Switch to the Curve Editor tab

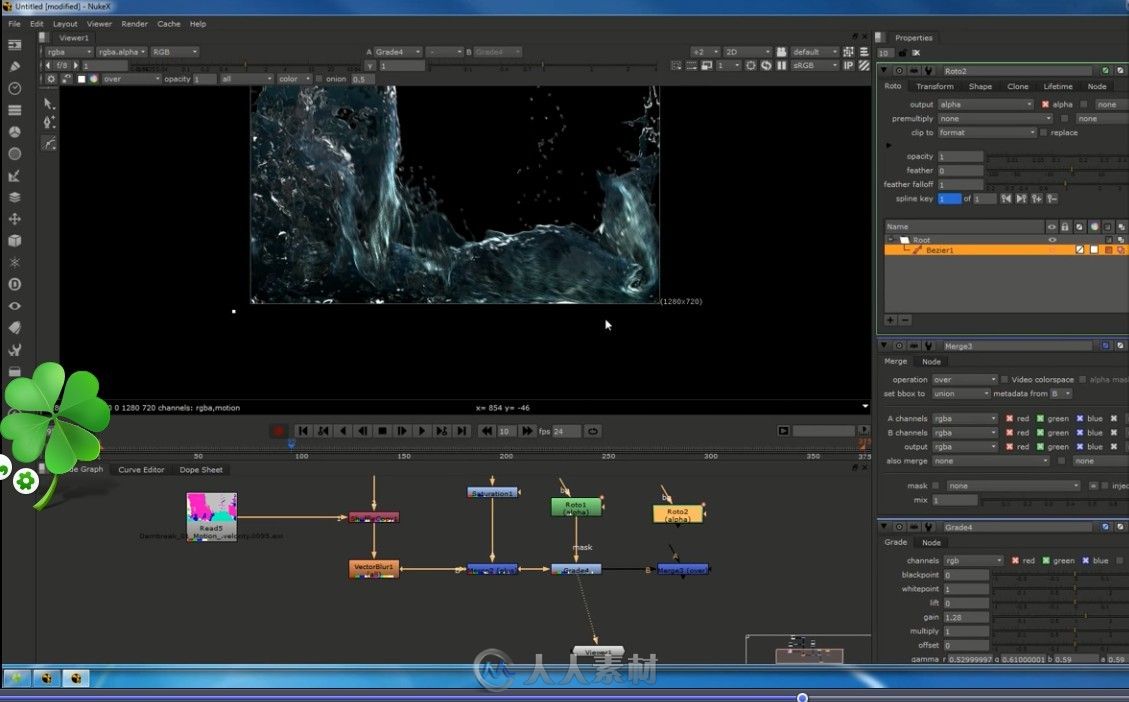click(141, 469)
